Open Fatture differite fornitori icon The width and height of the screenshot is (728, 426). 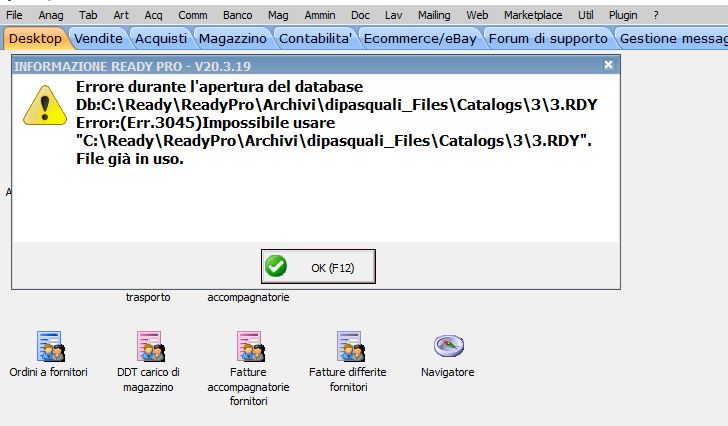pos(350,346)
